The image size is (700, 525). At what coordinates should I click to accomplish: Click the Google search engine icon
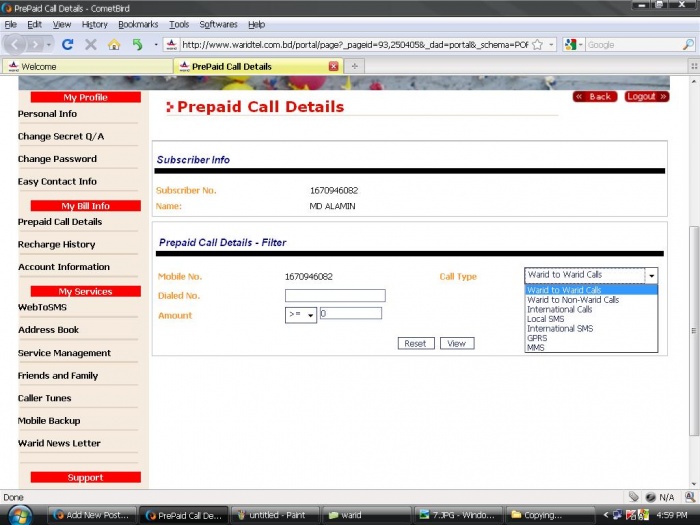(570, 45)
